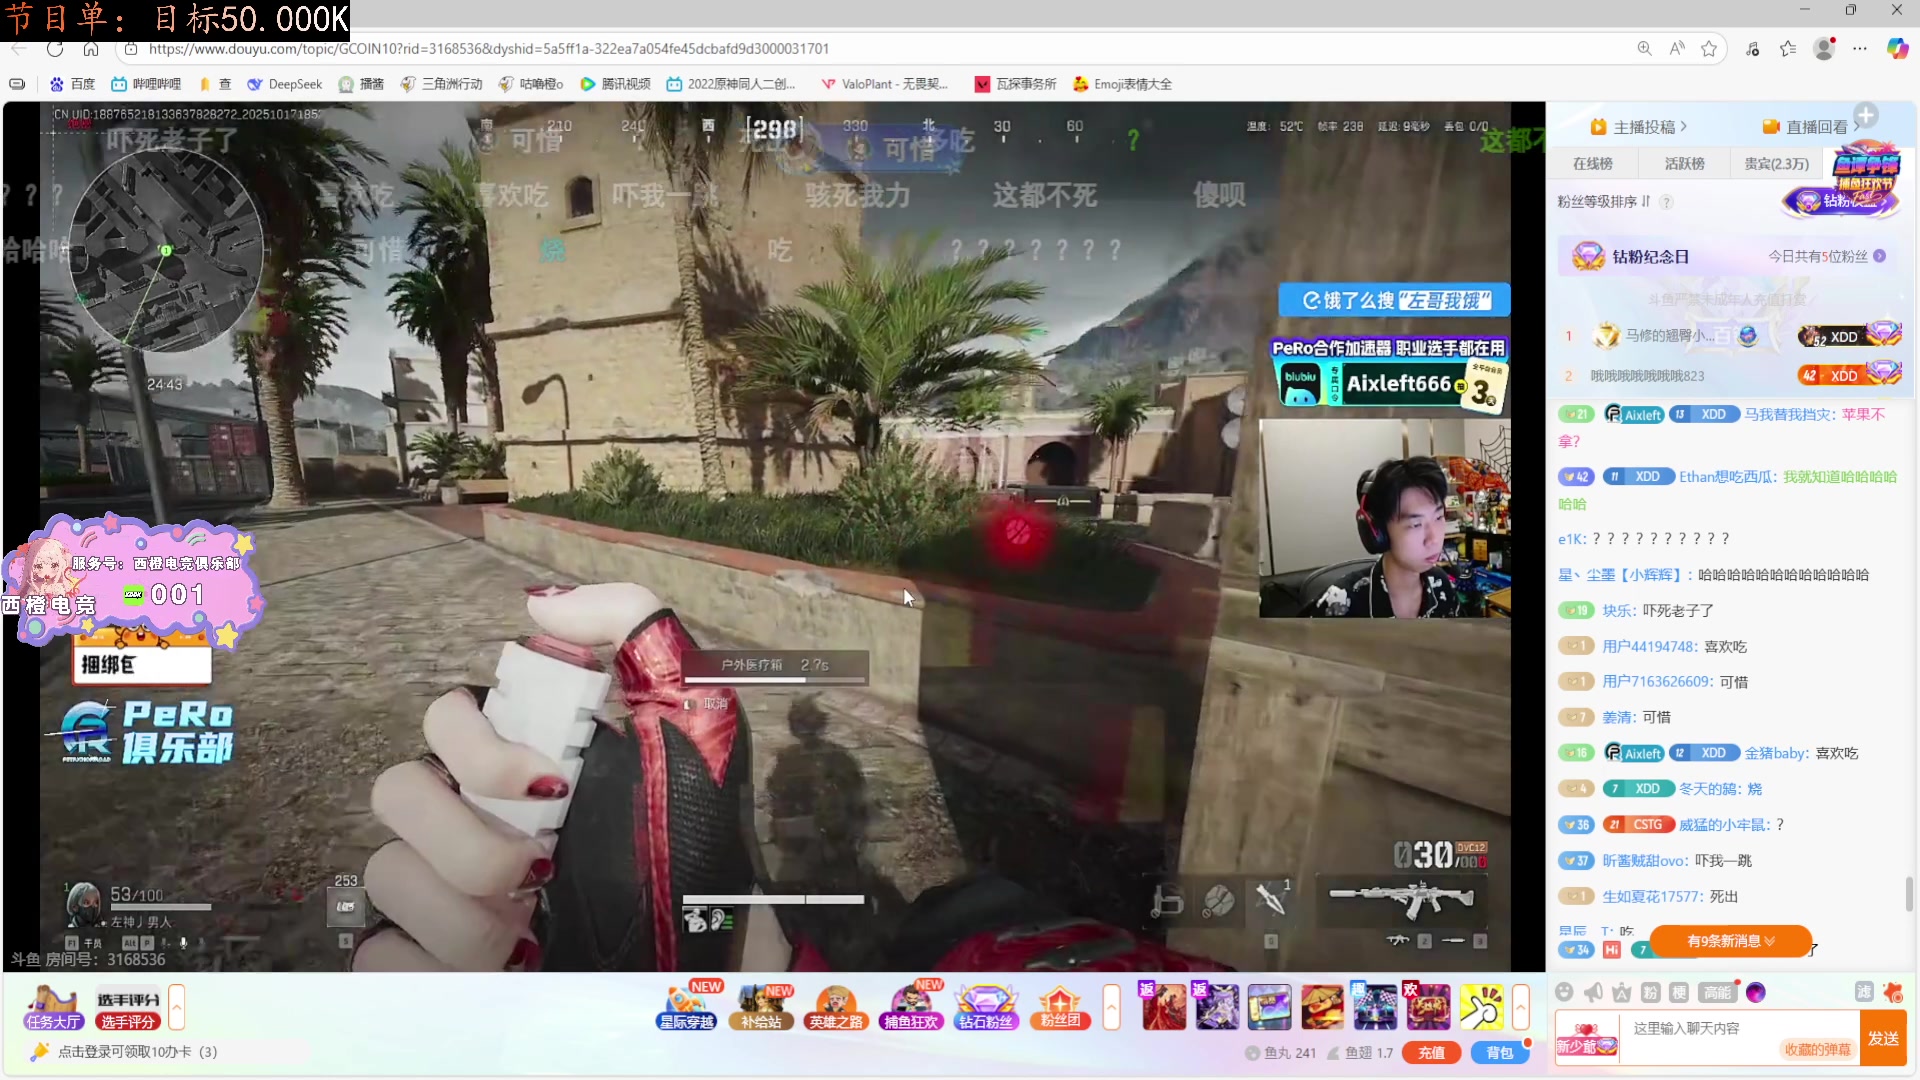Image resolution: width=1920 pixels, height=1080 pixels.
Task: Toggle the 滤 chat filter button
Action: coord(1864,991)
